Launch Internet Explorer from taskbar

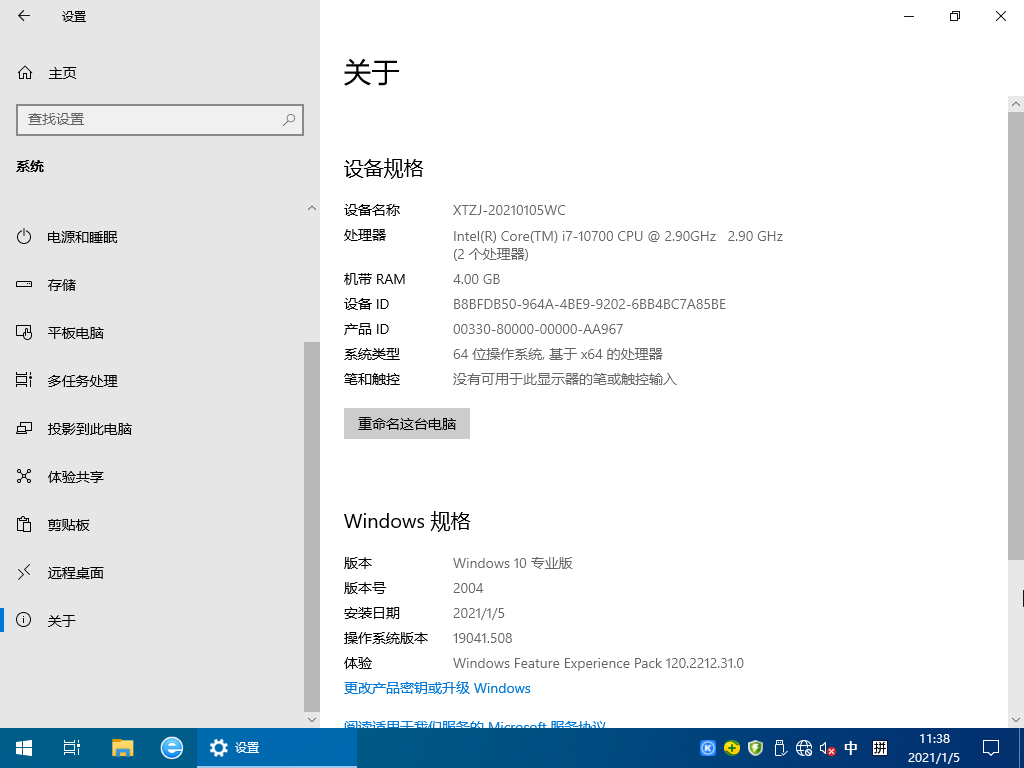172,748
